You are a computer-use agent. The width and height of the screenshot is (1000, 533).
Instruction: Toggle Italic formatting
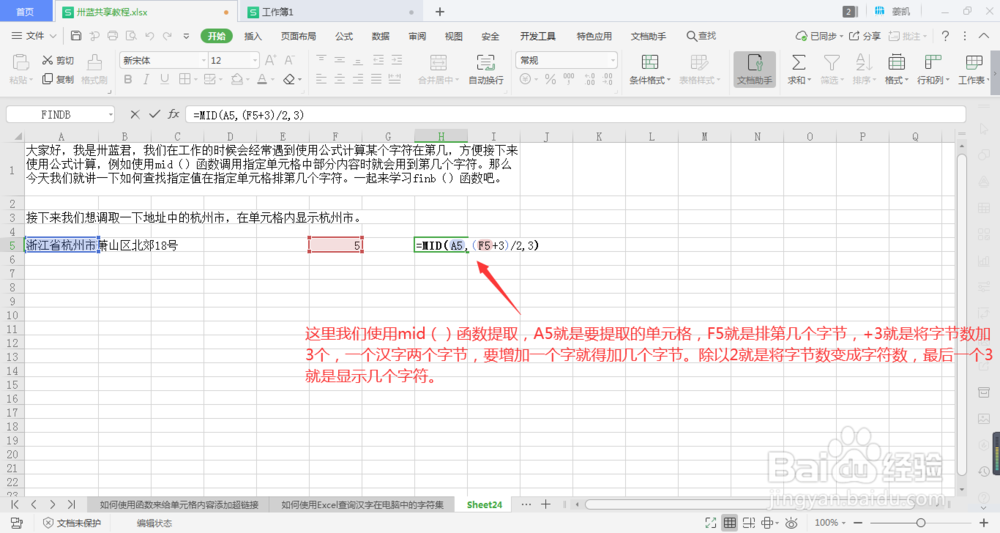click(146, 79)
